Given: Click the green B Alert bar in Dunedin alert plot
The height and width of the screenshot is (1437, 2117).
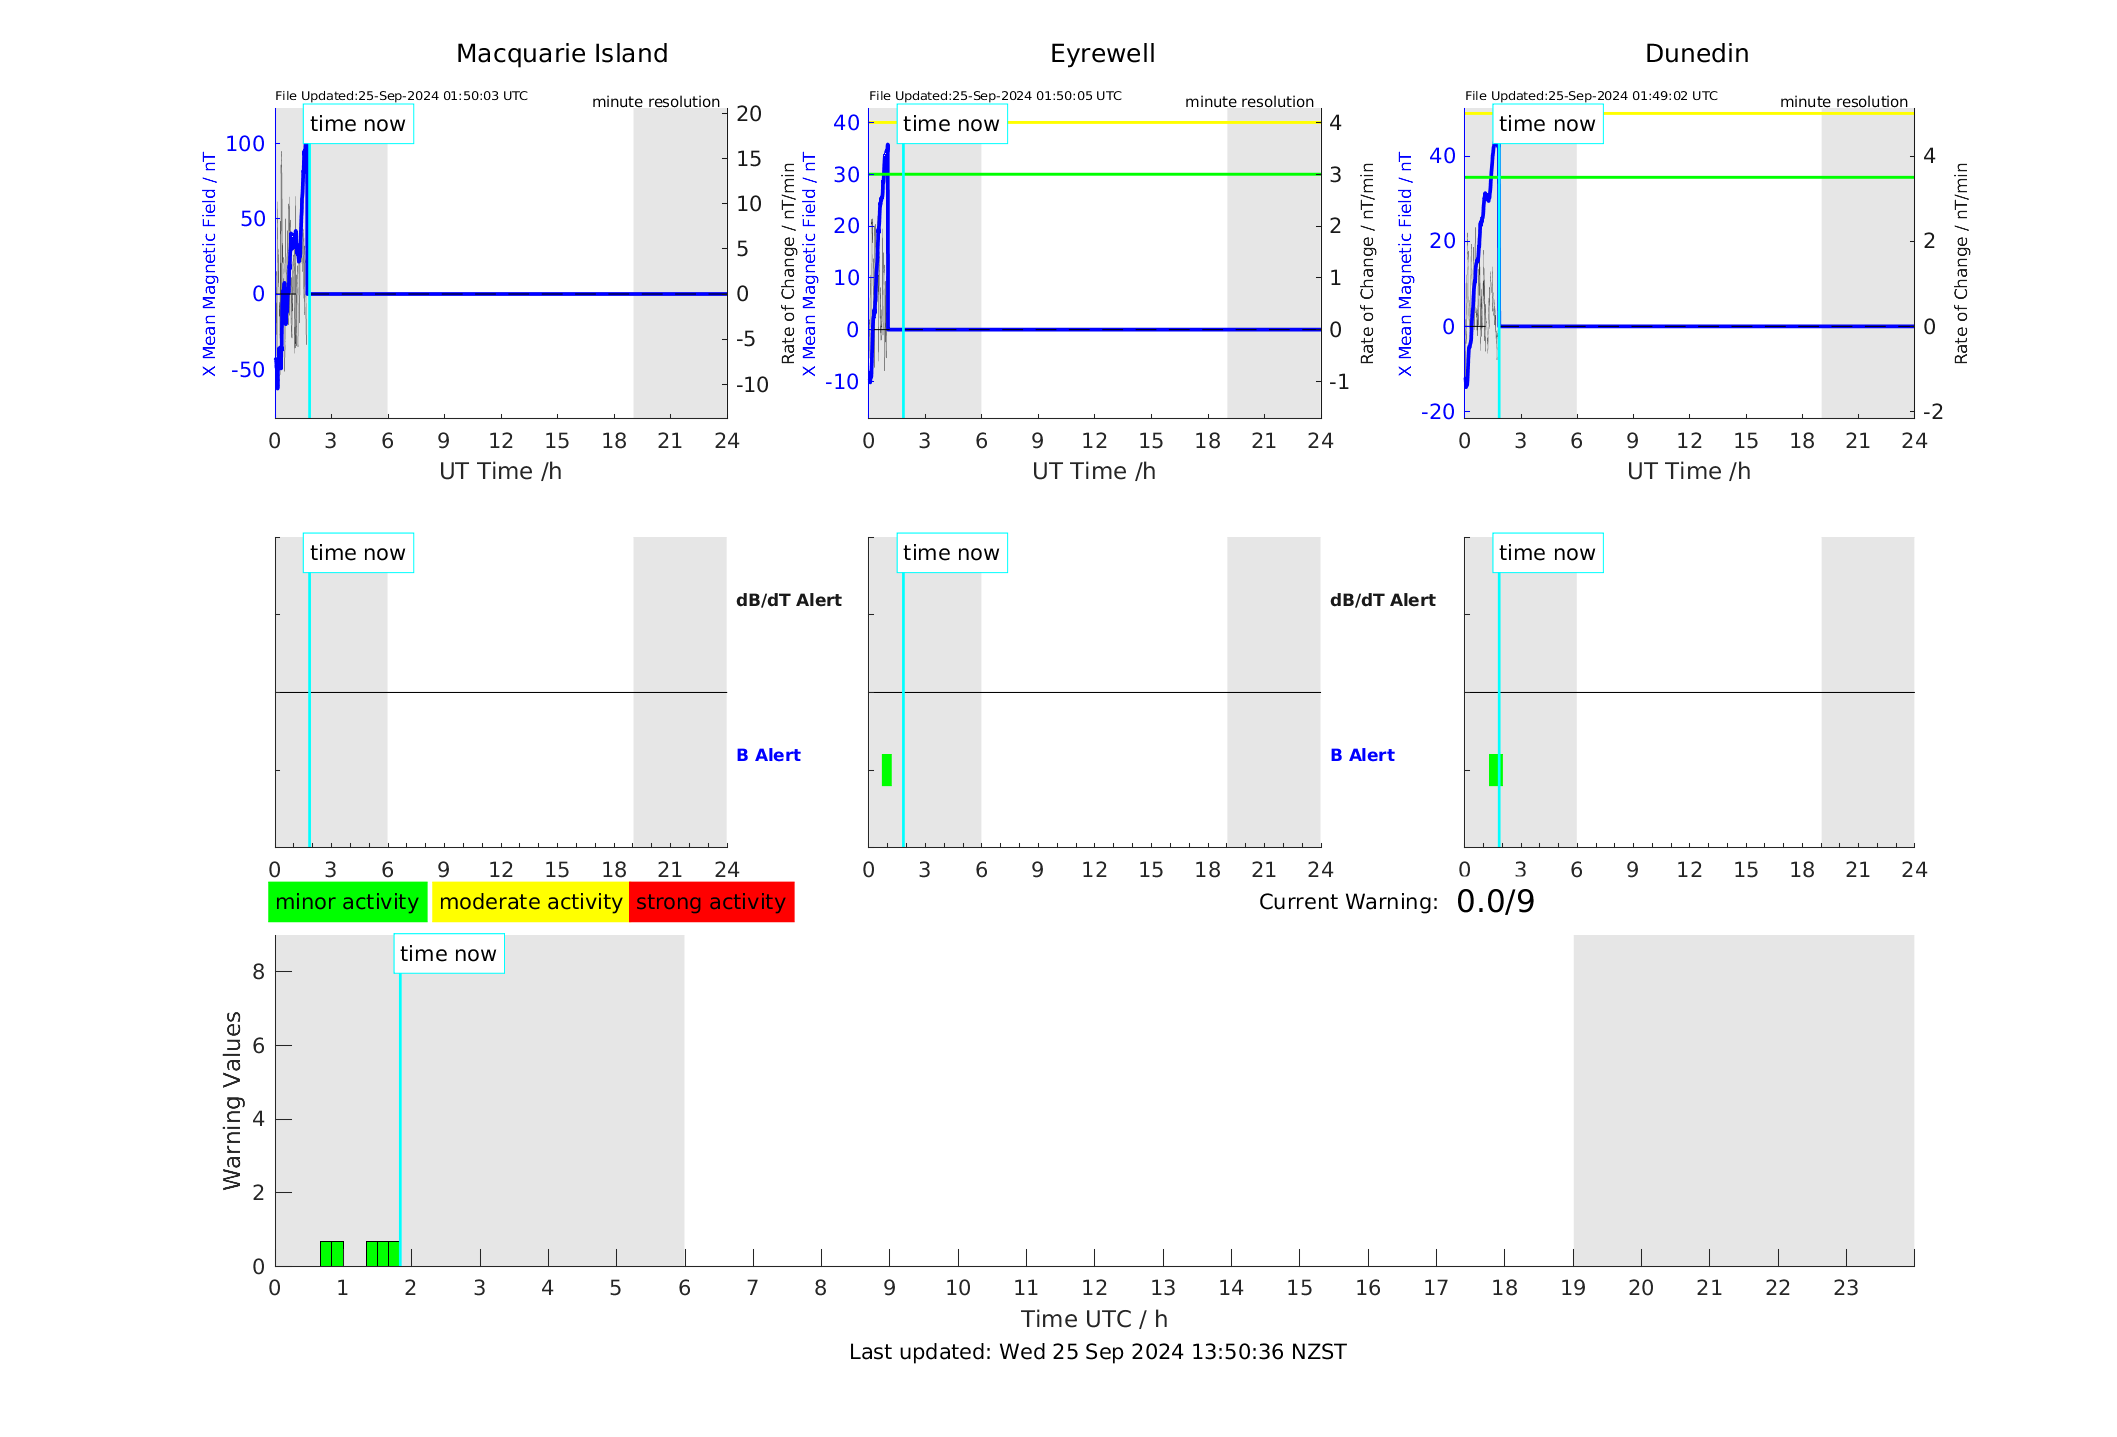Looking at the screenshot, I should (1496, 770).
